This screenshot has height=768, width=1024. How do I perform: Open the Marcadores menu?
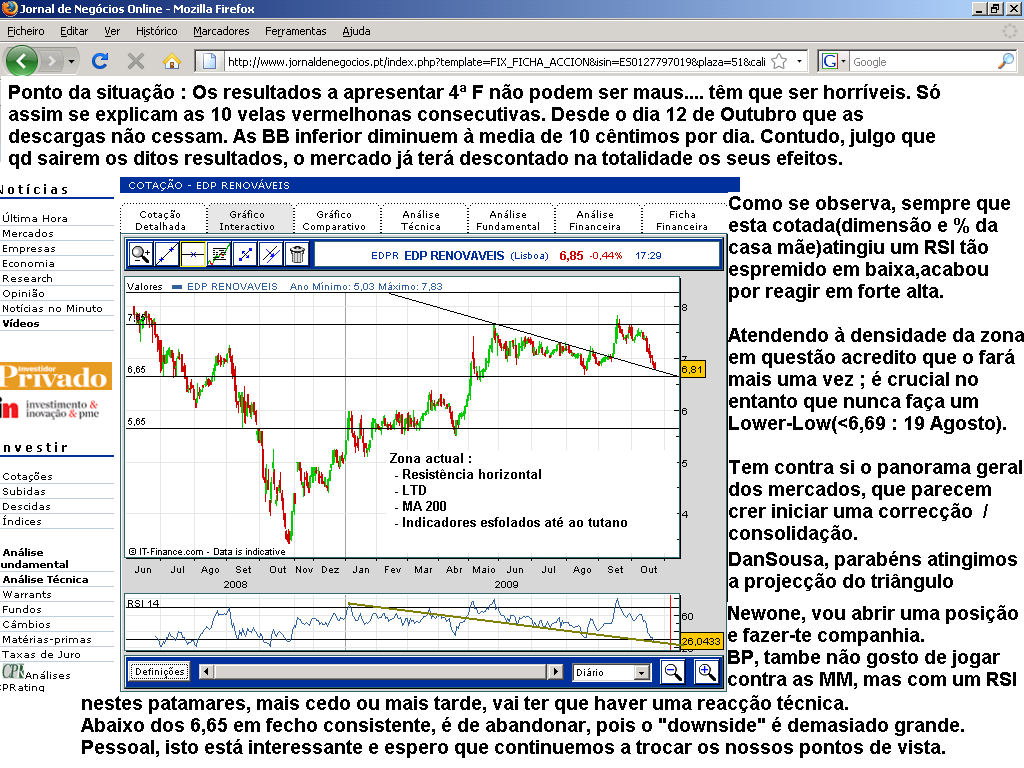pyautogui.click(x=221, y=31)
